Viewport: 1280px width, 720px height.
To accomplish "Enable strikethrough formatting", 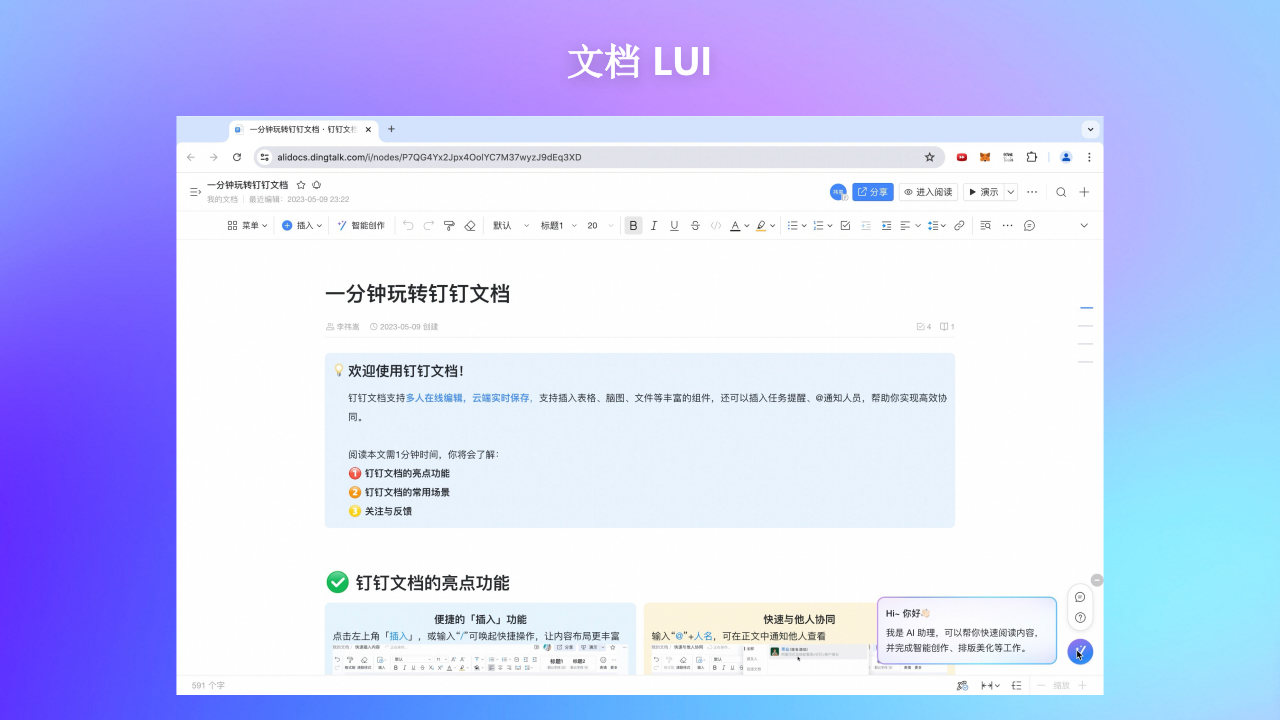I will pos(695,225).
